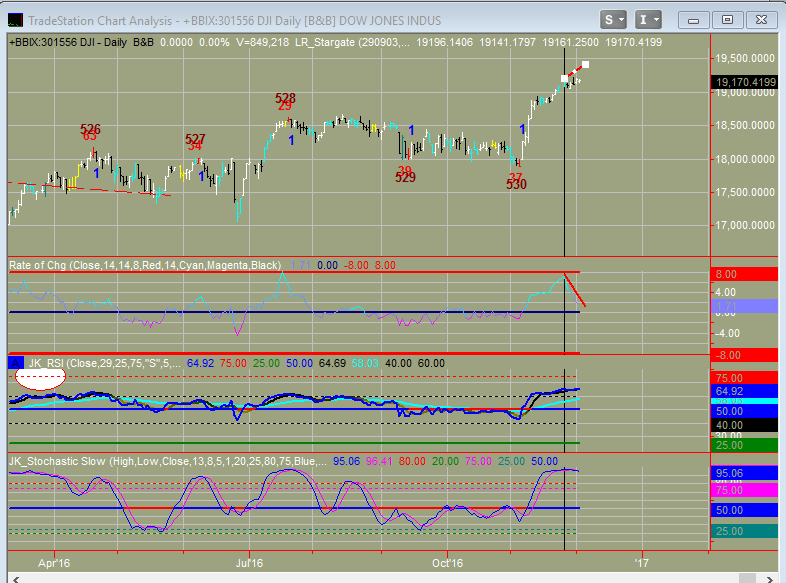
Task: Select the upper white square of projection line
Action: coord(585,65)
